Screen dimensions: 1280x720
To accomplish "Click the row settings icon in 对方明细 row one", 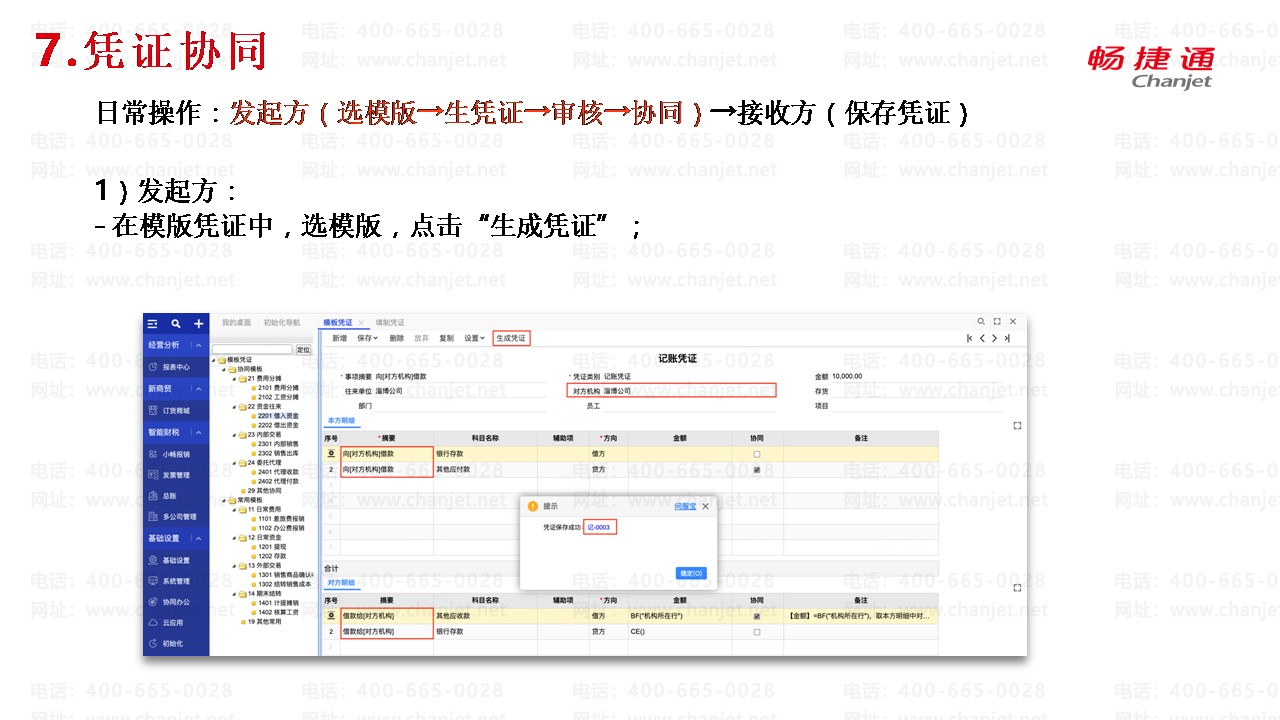I will pyautogui.click(x=331, y=617).
